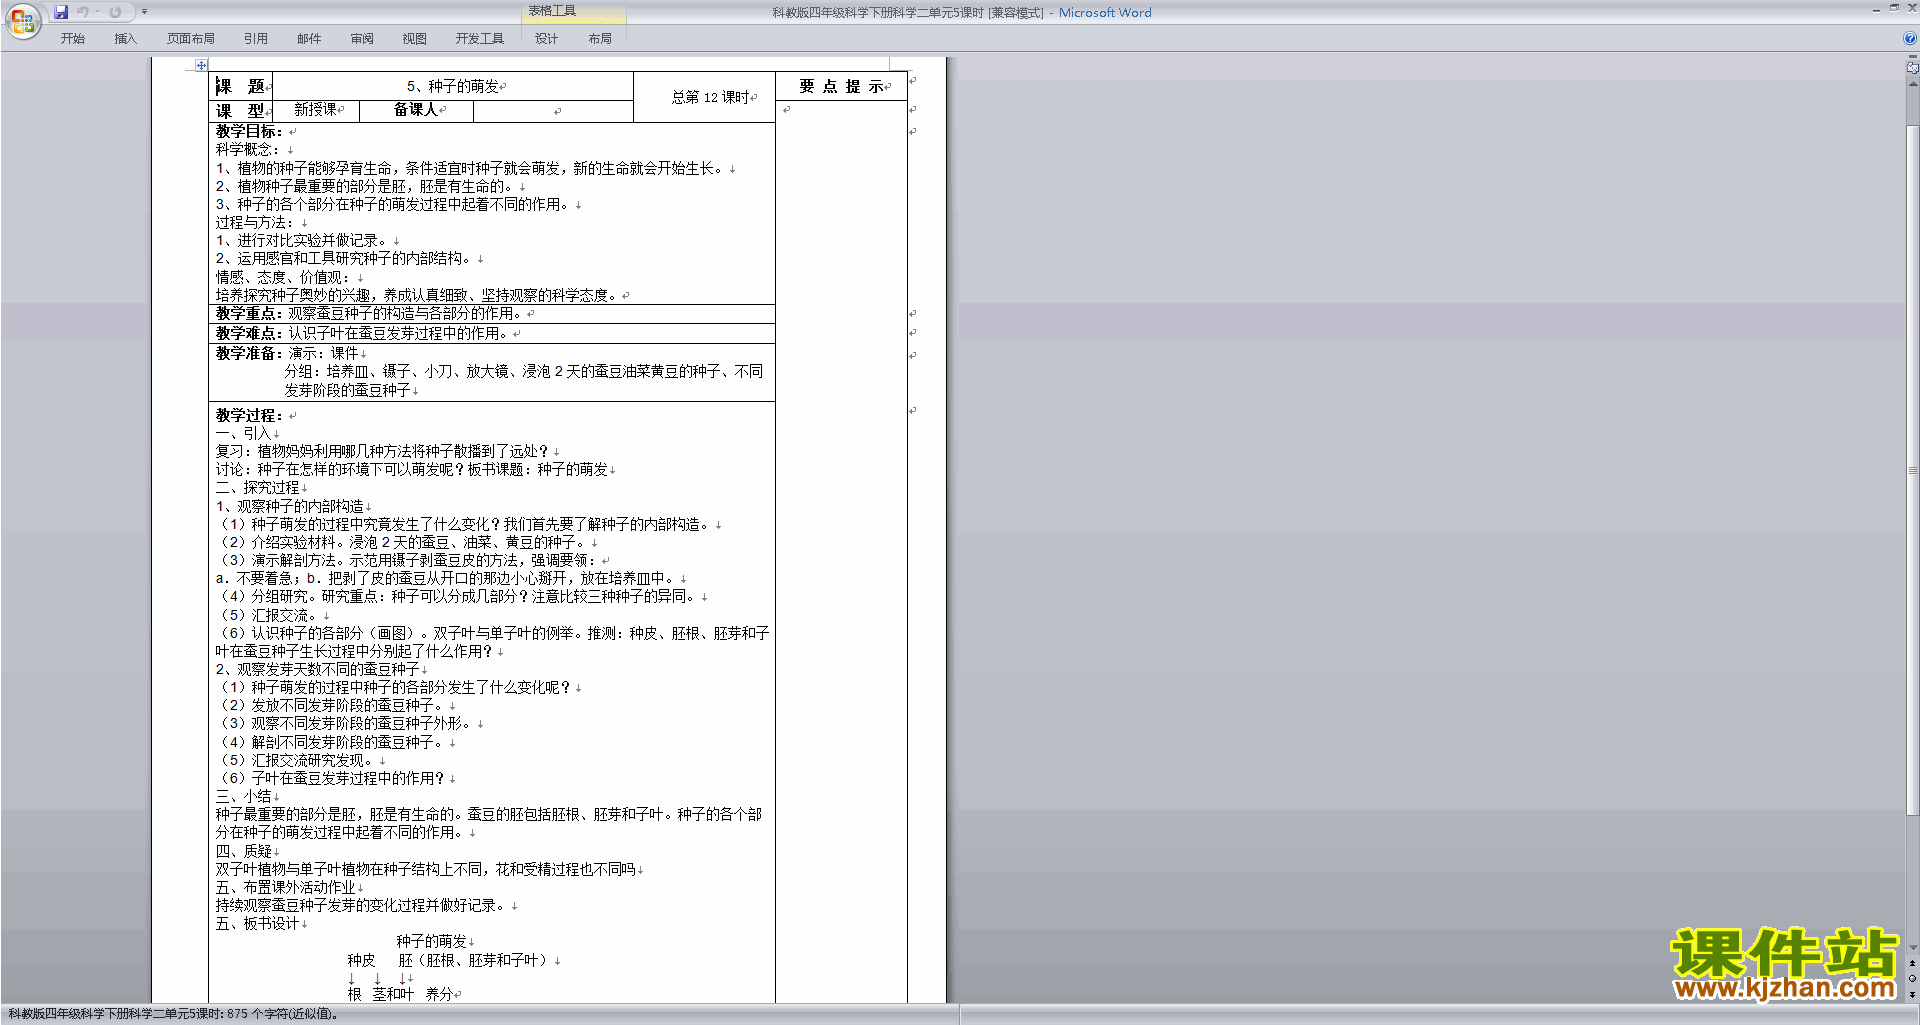Viewport: 1920px width, 1025px height.
Task: Open the table tools 布局 tab
Action: 600,39
